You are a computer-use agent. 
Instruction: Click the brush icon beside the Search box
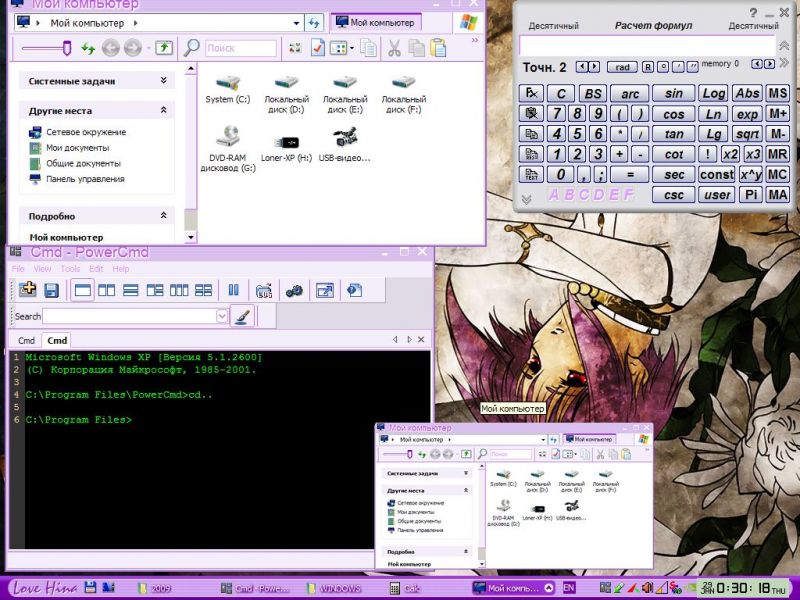pos(241,316)
